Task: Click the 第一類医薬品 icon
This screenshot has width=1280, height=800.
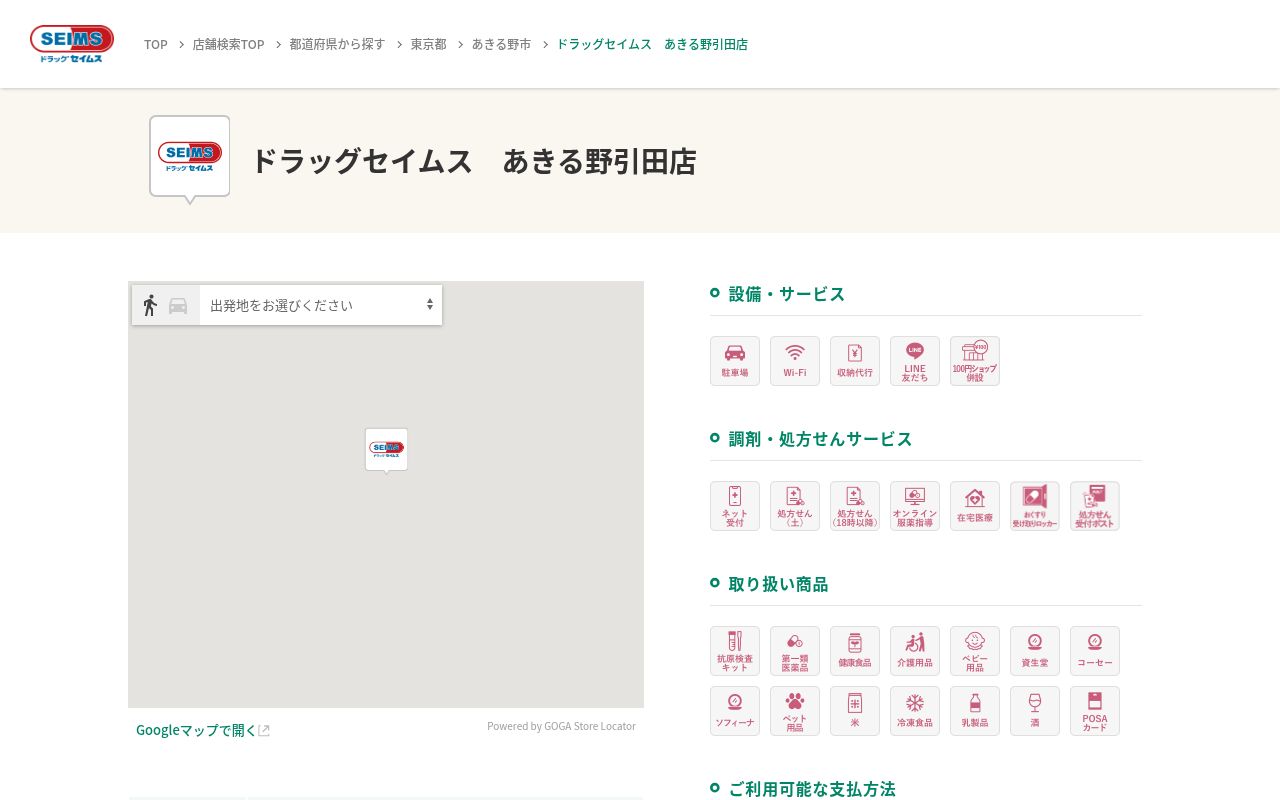Action: [795, 651]
